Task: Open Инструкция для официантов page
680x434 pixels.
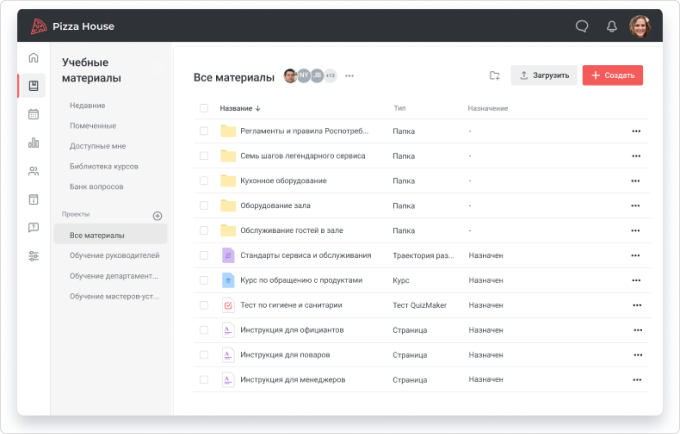Action: [292, 330]
